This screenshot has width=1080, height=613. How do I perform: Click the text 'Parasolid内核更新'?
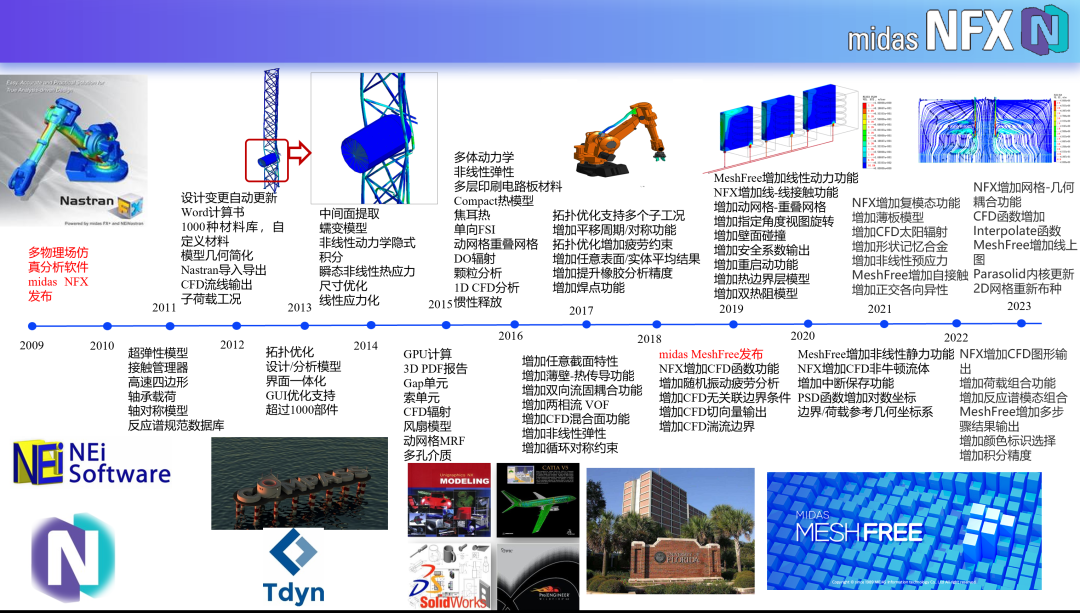coord(1024,274)
